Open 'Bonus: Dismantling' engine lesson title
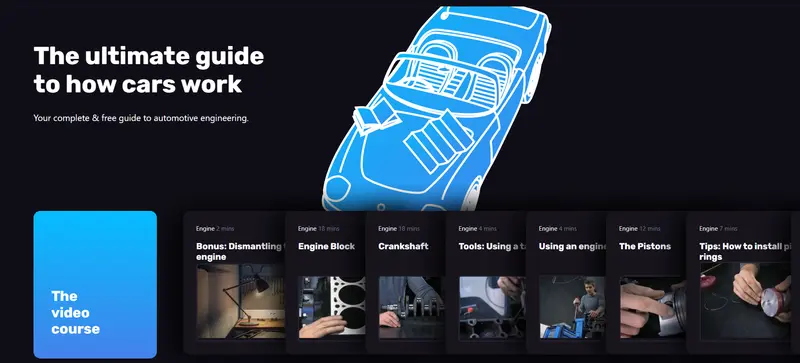The image size is (800, 363). [x=240, y=251]
